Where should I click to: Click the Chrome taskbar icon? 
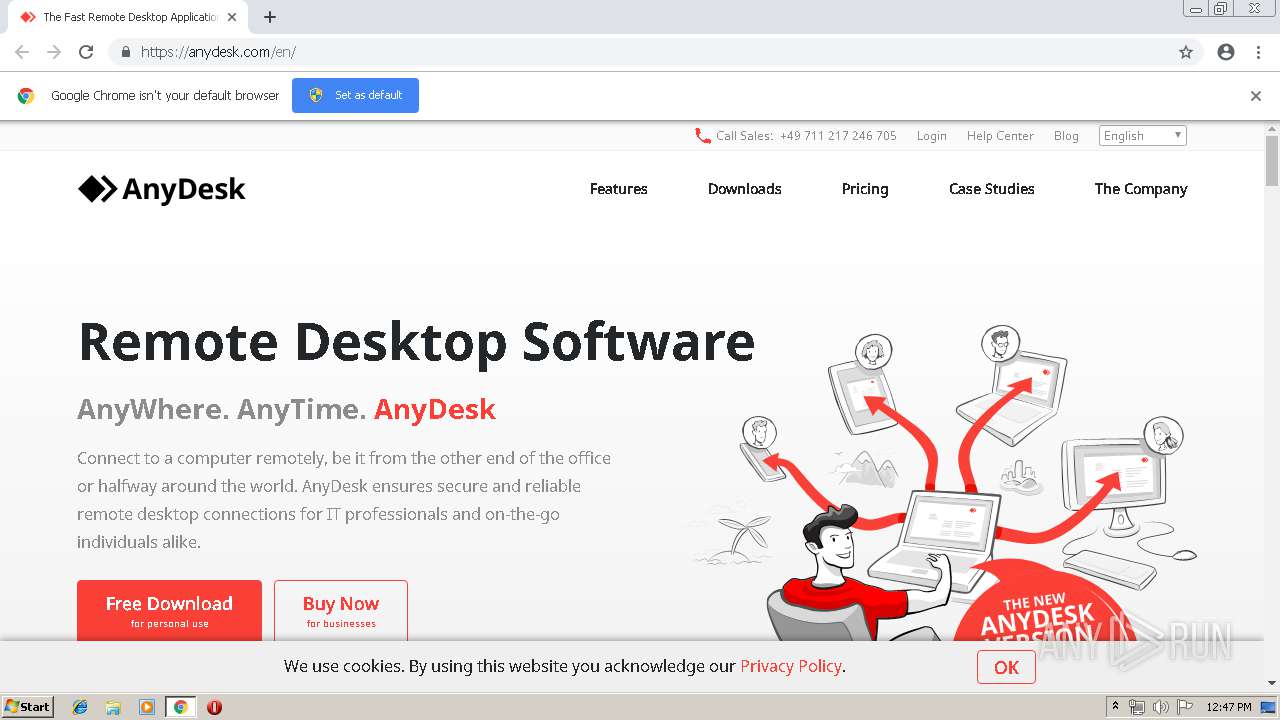pyautogui.click(x=180, y=707)
